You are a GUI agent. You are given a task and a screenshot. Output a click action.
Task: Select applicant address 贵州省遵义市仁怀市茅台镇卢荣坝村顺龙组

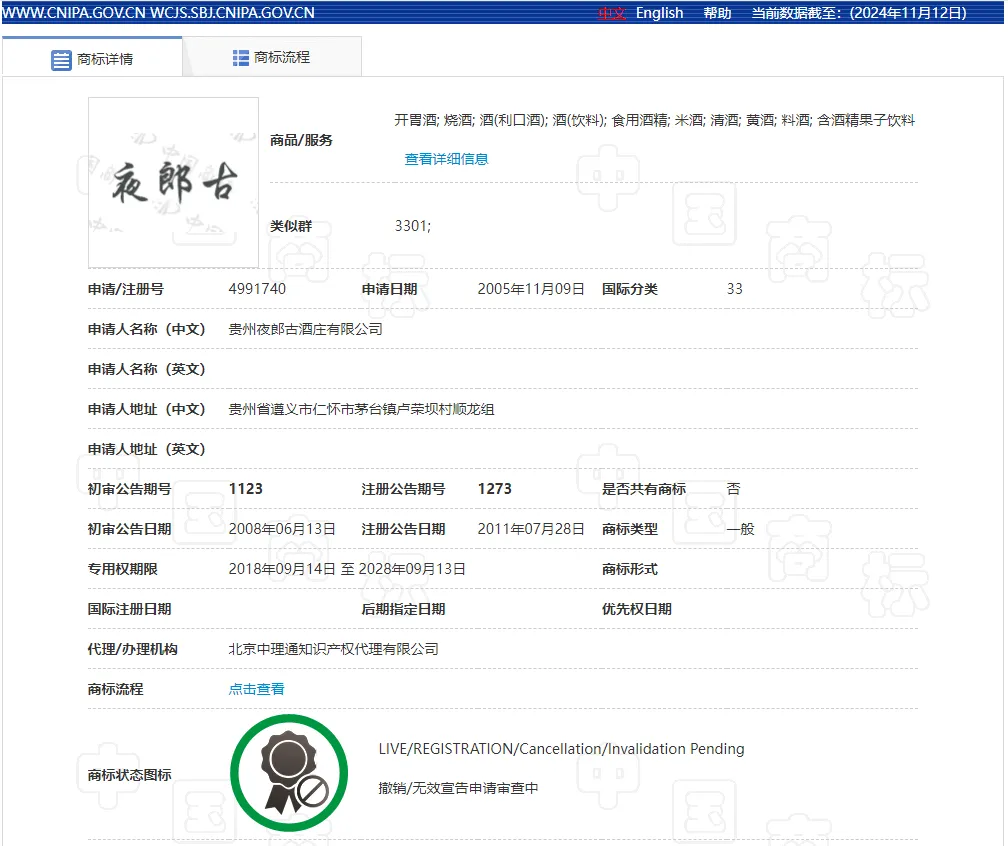point(361,409)
